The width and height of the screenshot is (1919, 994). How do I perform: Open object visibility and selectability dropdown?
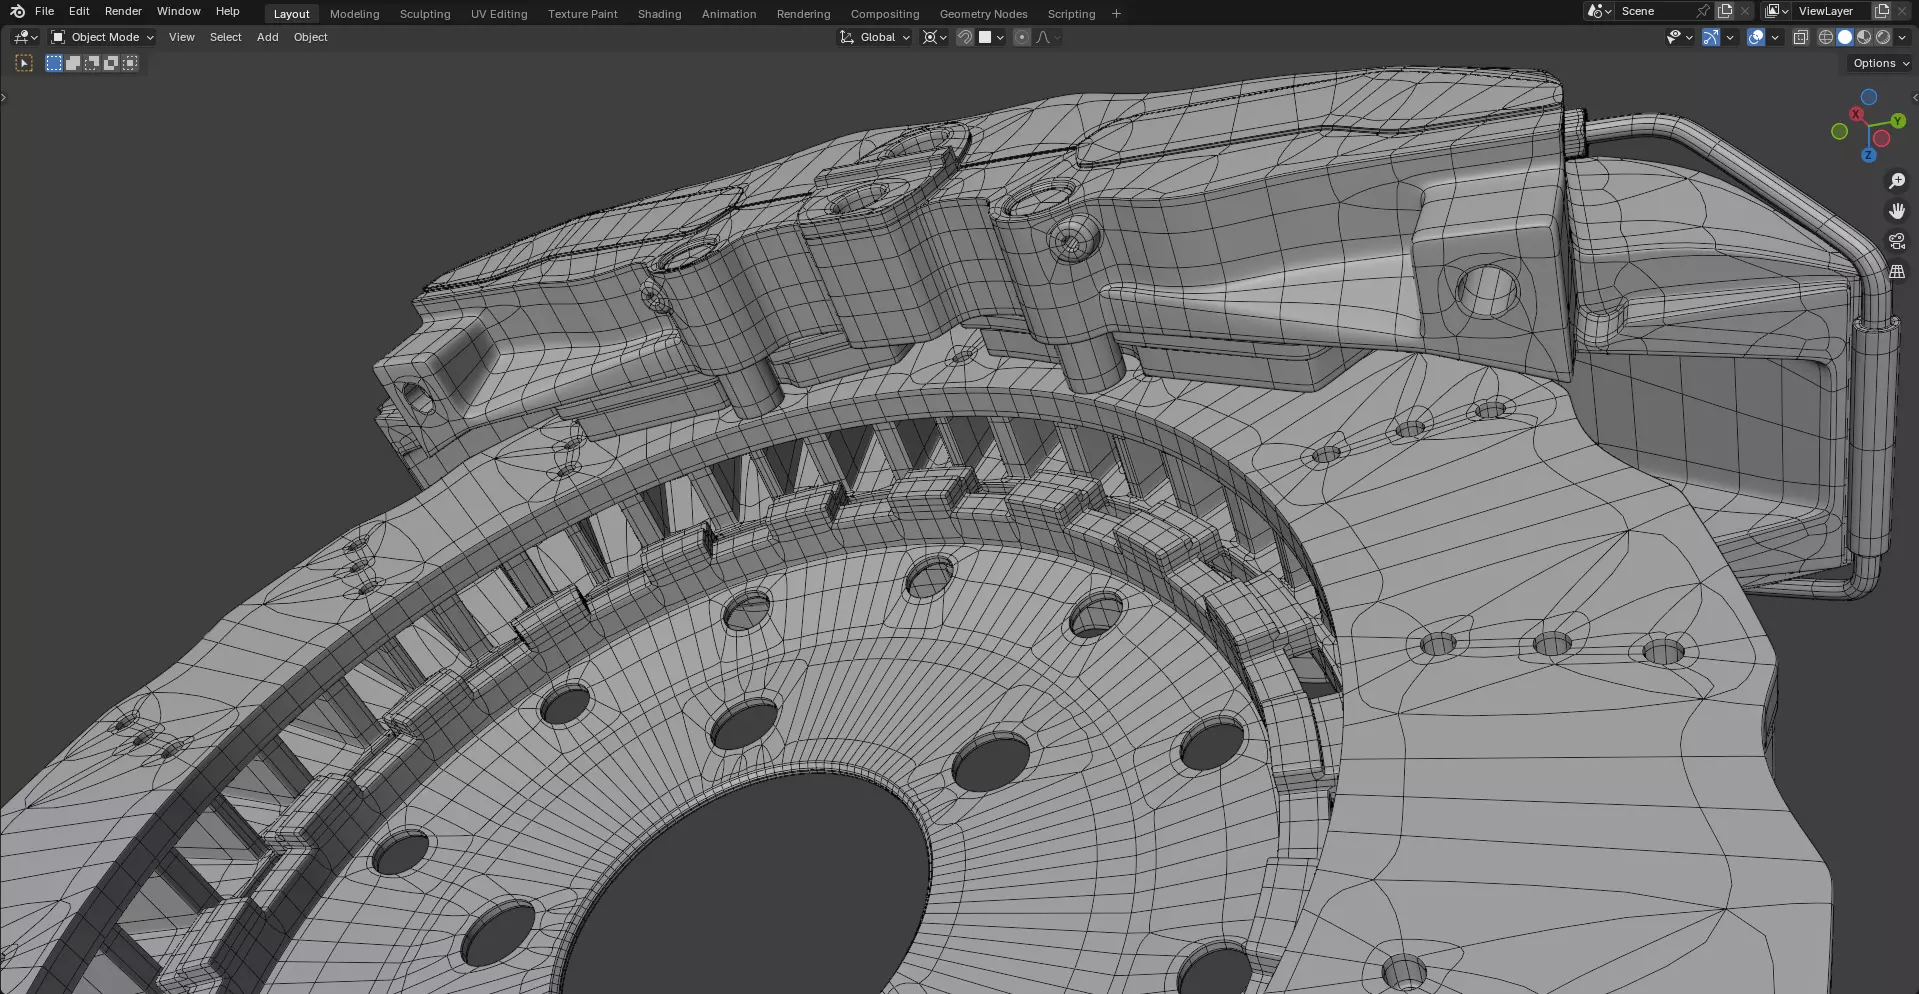click(x=1679, y=37)
